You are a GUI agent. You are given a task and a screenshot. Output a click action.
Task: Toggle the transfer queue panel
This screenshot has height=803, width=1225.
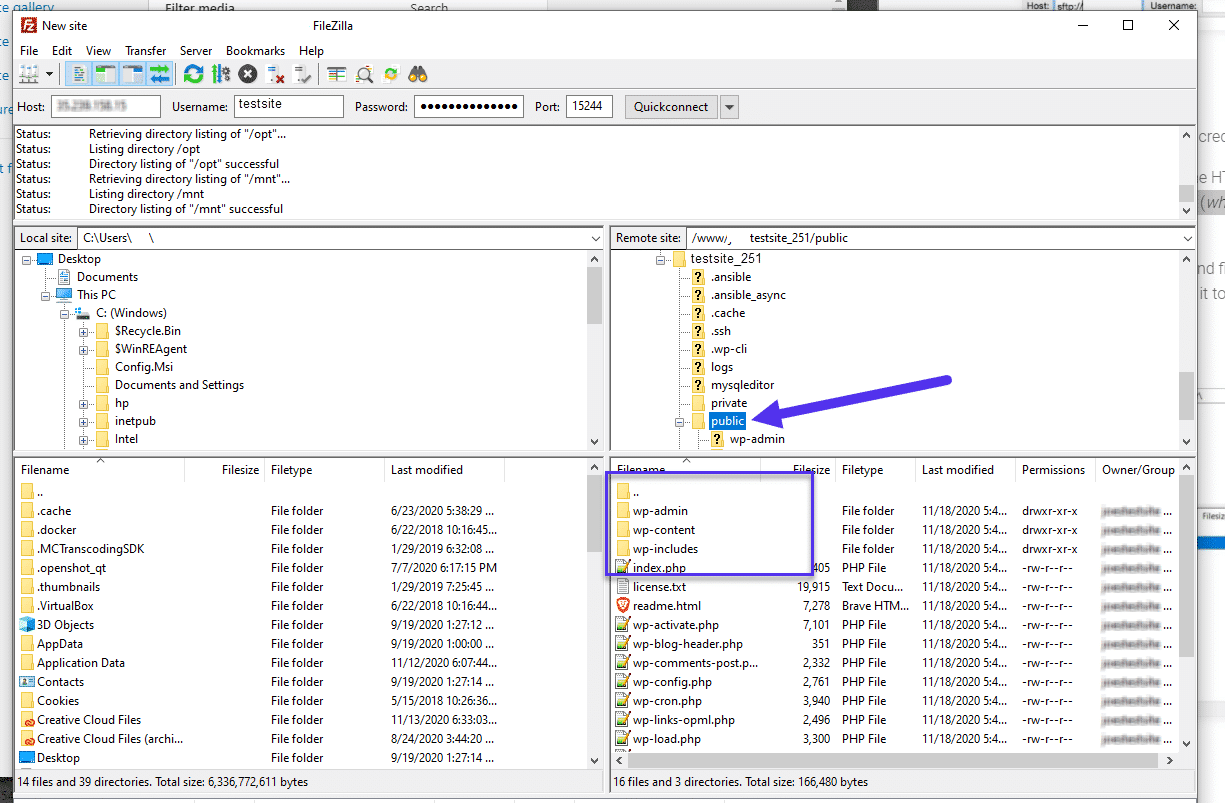pos(160,73)
